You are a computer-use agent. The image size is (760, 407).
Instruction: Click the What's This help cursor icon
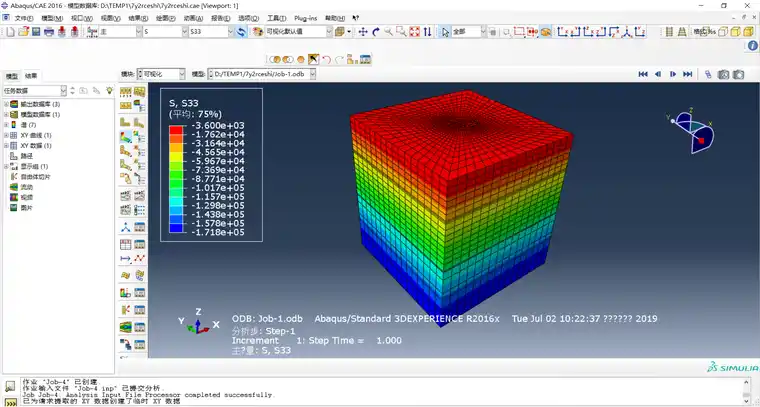356,18
